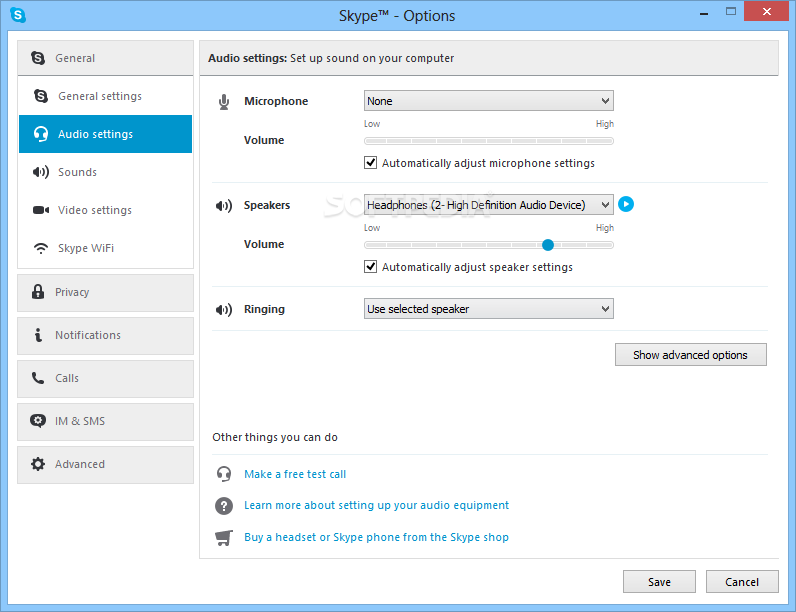Click the speaker icon beside Sounds
The height and width of the screenshot is (612, 796).
tap(41, 172)
